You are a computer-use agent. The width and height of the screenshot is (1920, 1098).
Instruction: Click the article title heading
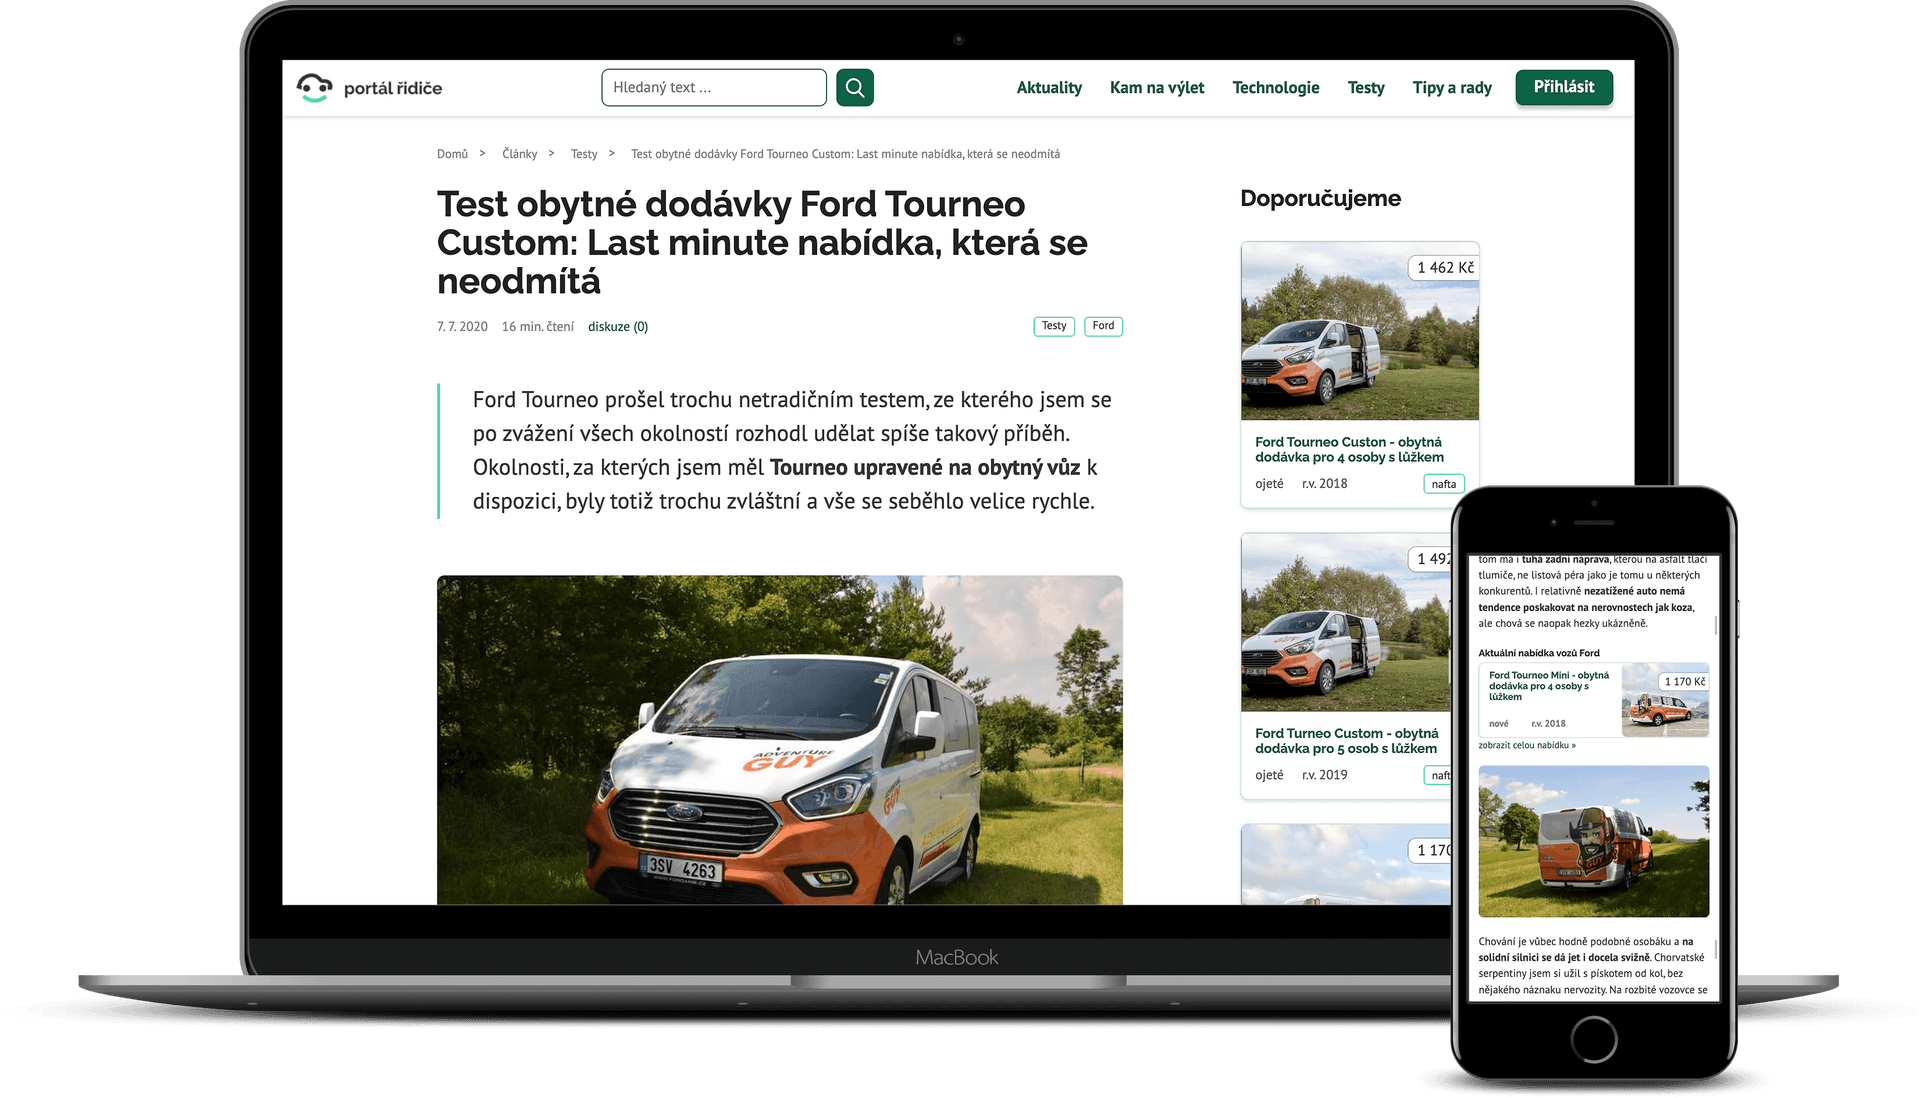point(762,243)
